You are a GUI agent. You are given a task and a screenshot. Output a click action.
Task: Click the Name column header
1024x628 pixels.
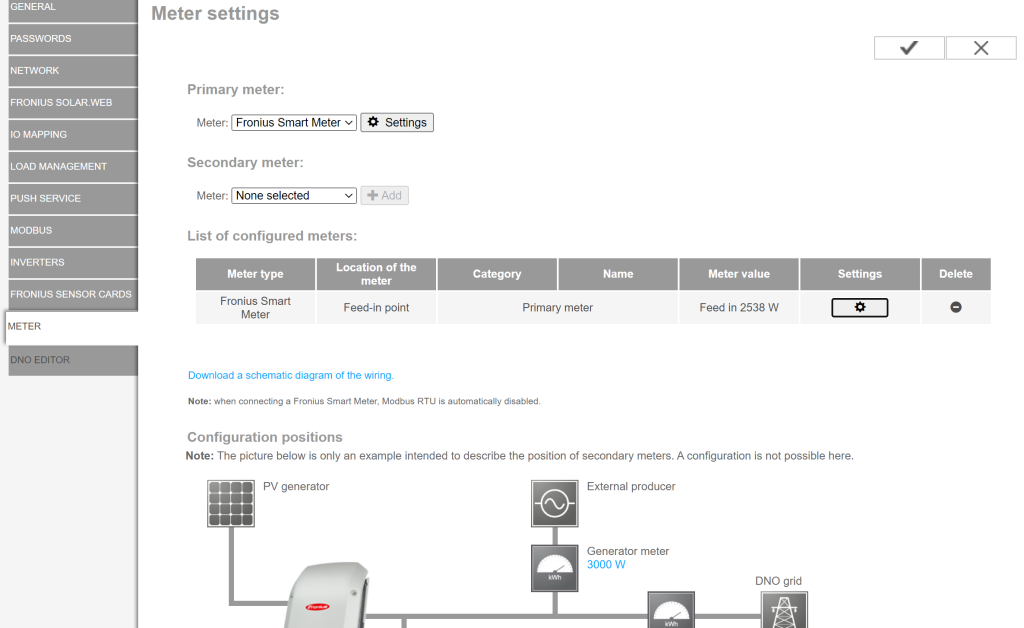618,274
